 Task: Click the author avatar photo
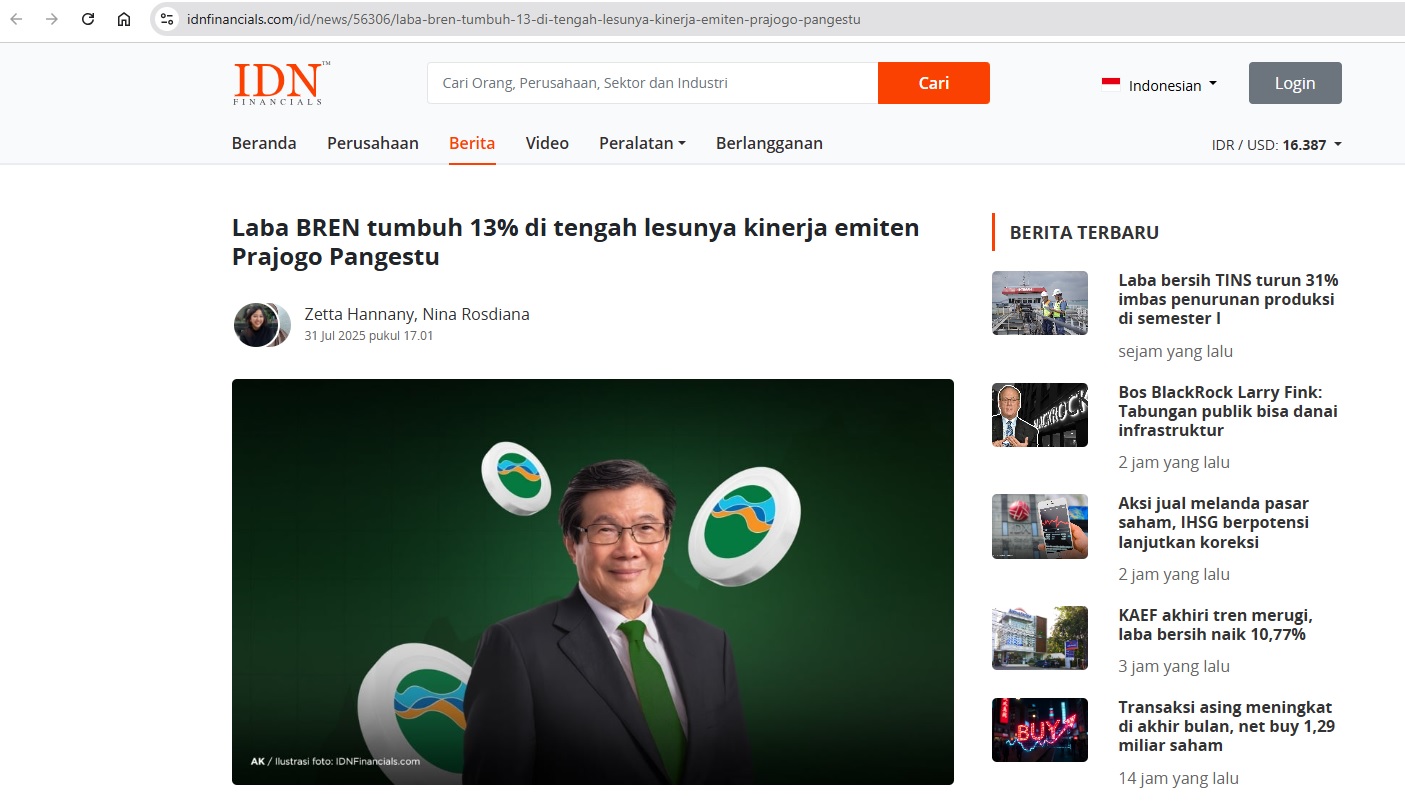click(257, 325)
